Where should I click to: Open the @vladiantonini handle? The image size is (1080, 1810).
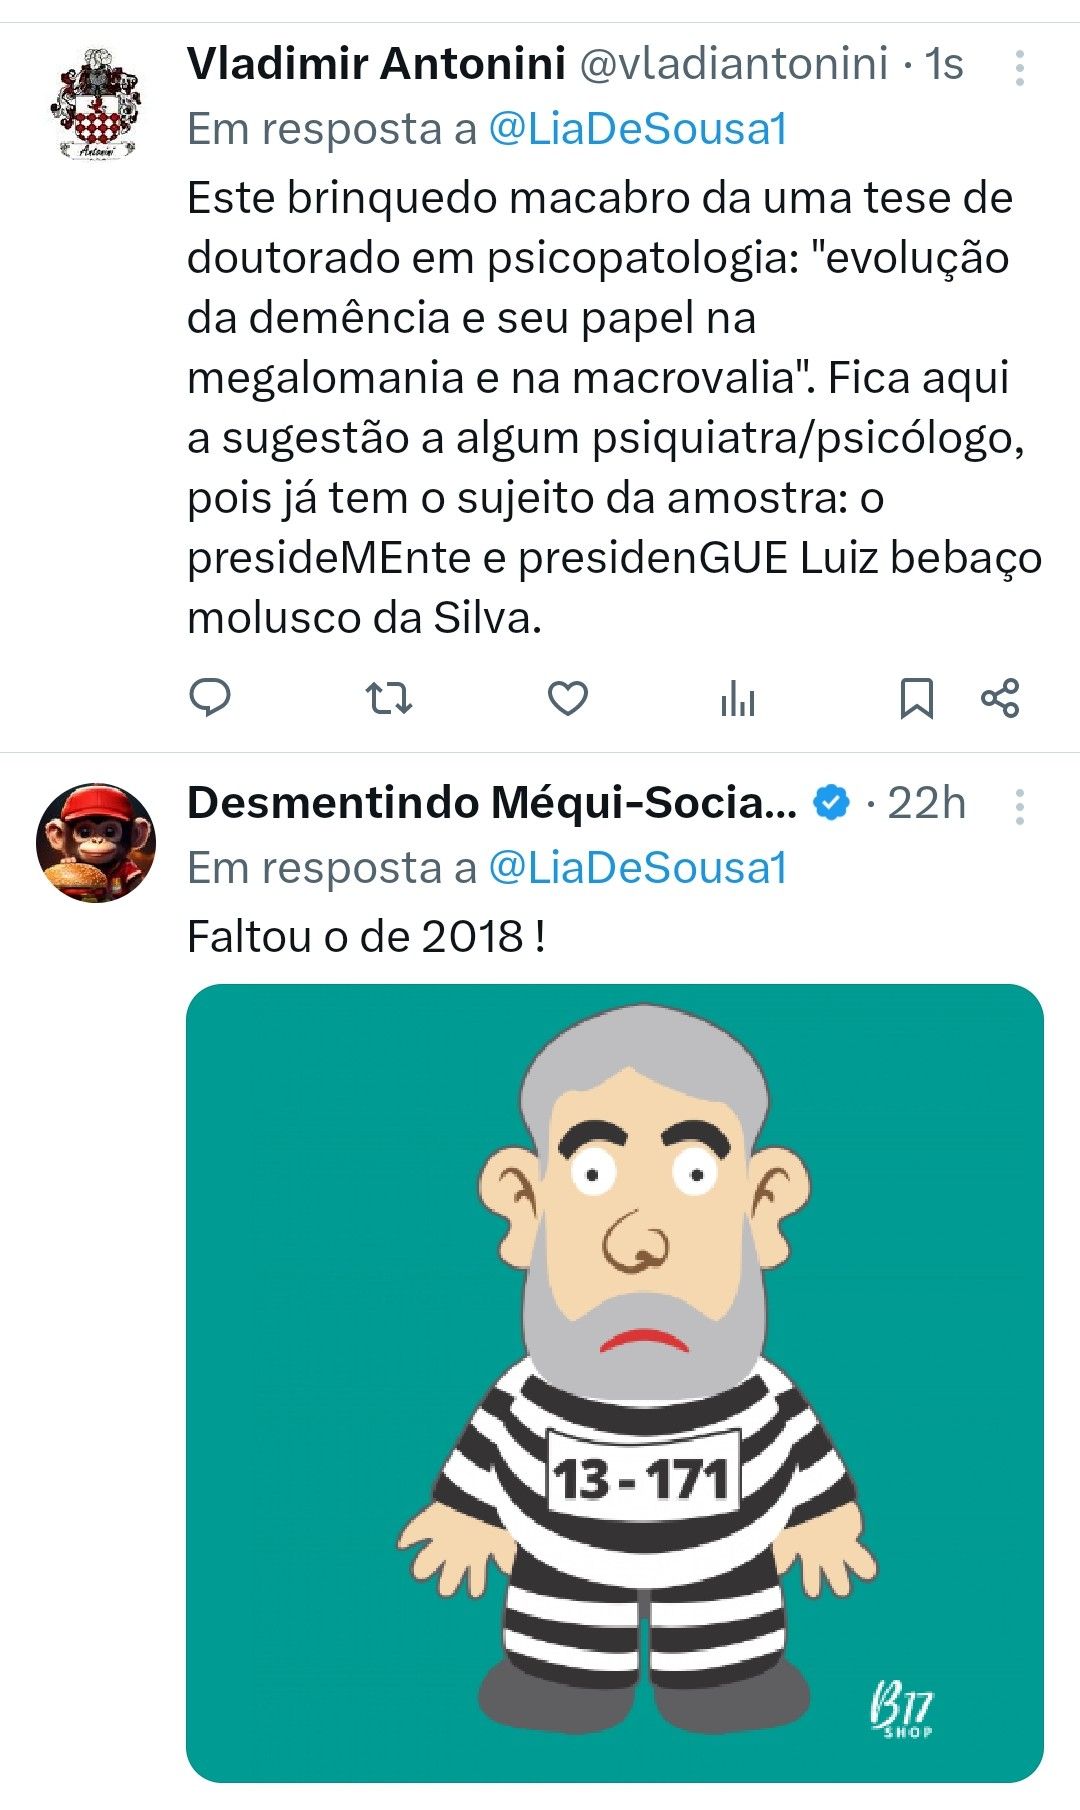pyautogui.click(x=733, y=64)
